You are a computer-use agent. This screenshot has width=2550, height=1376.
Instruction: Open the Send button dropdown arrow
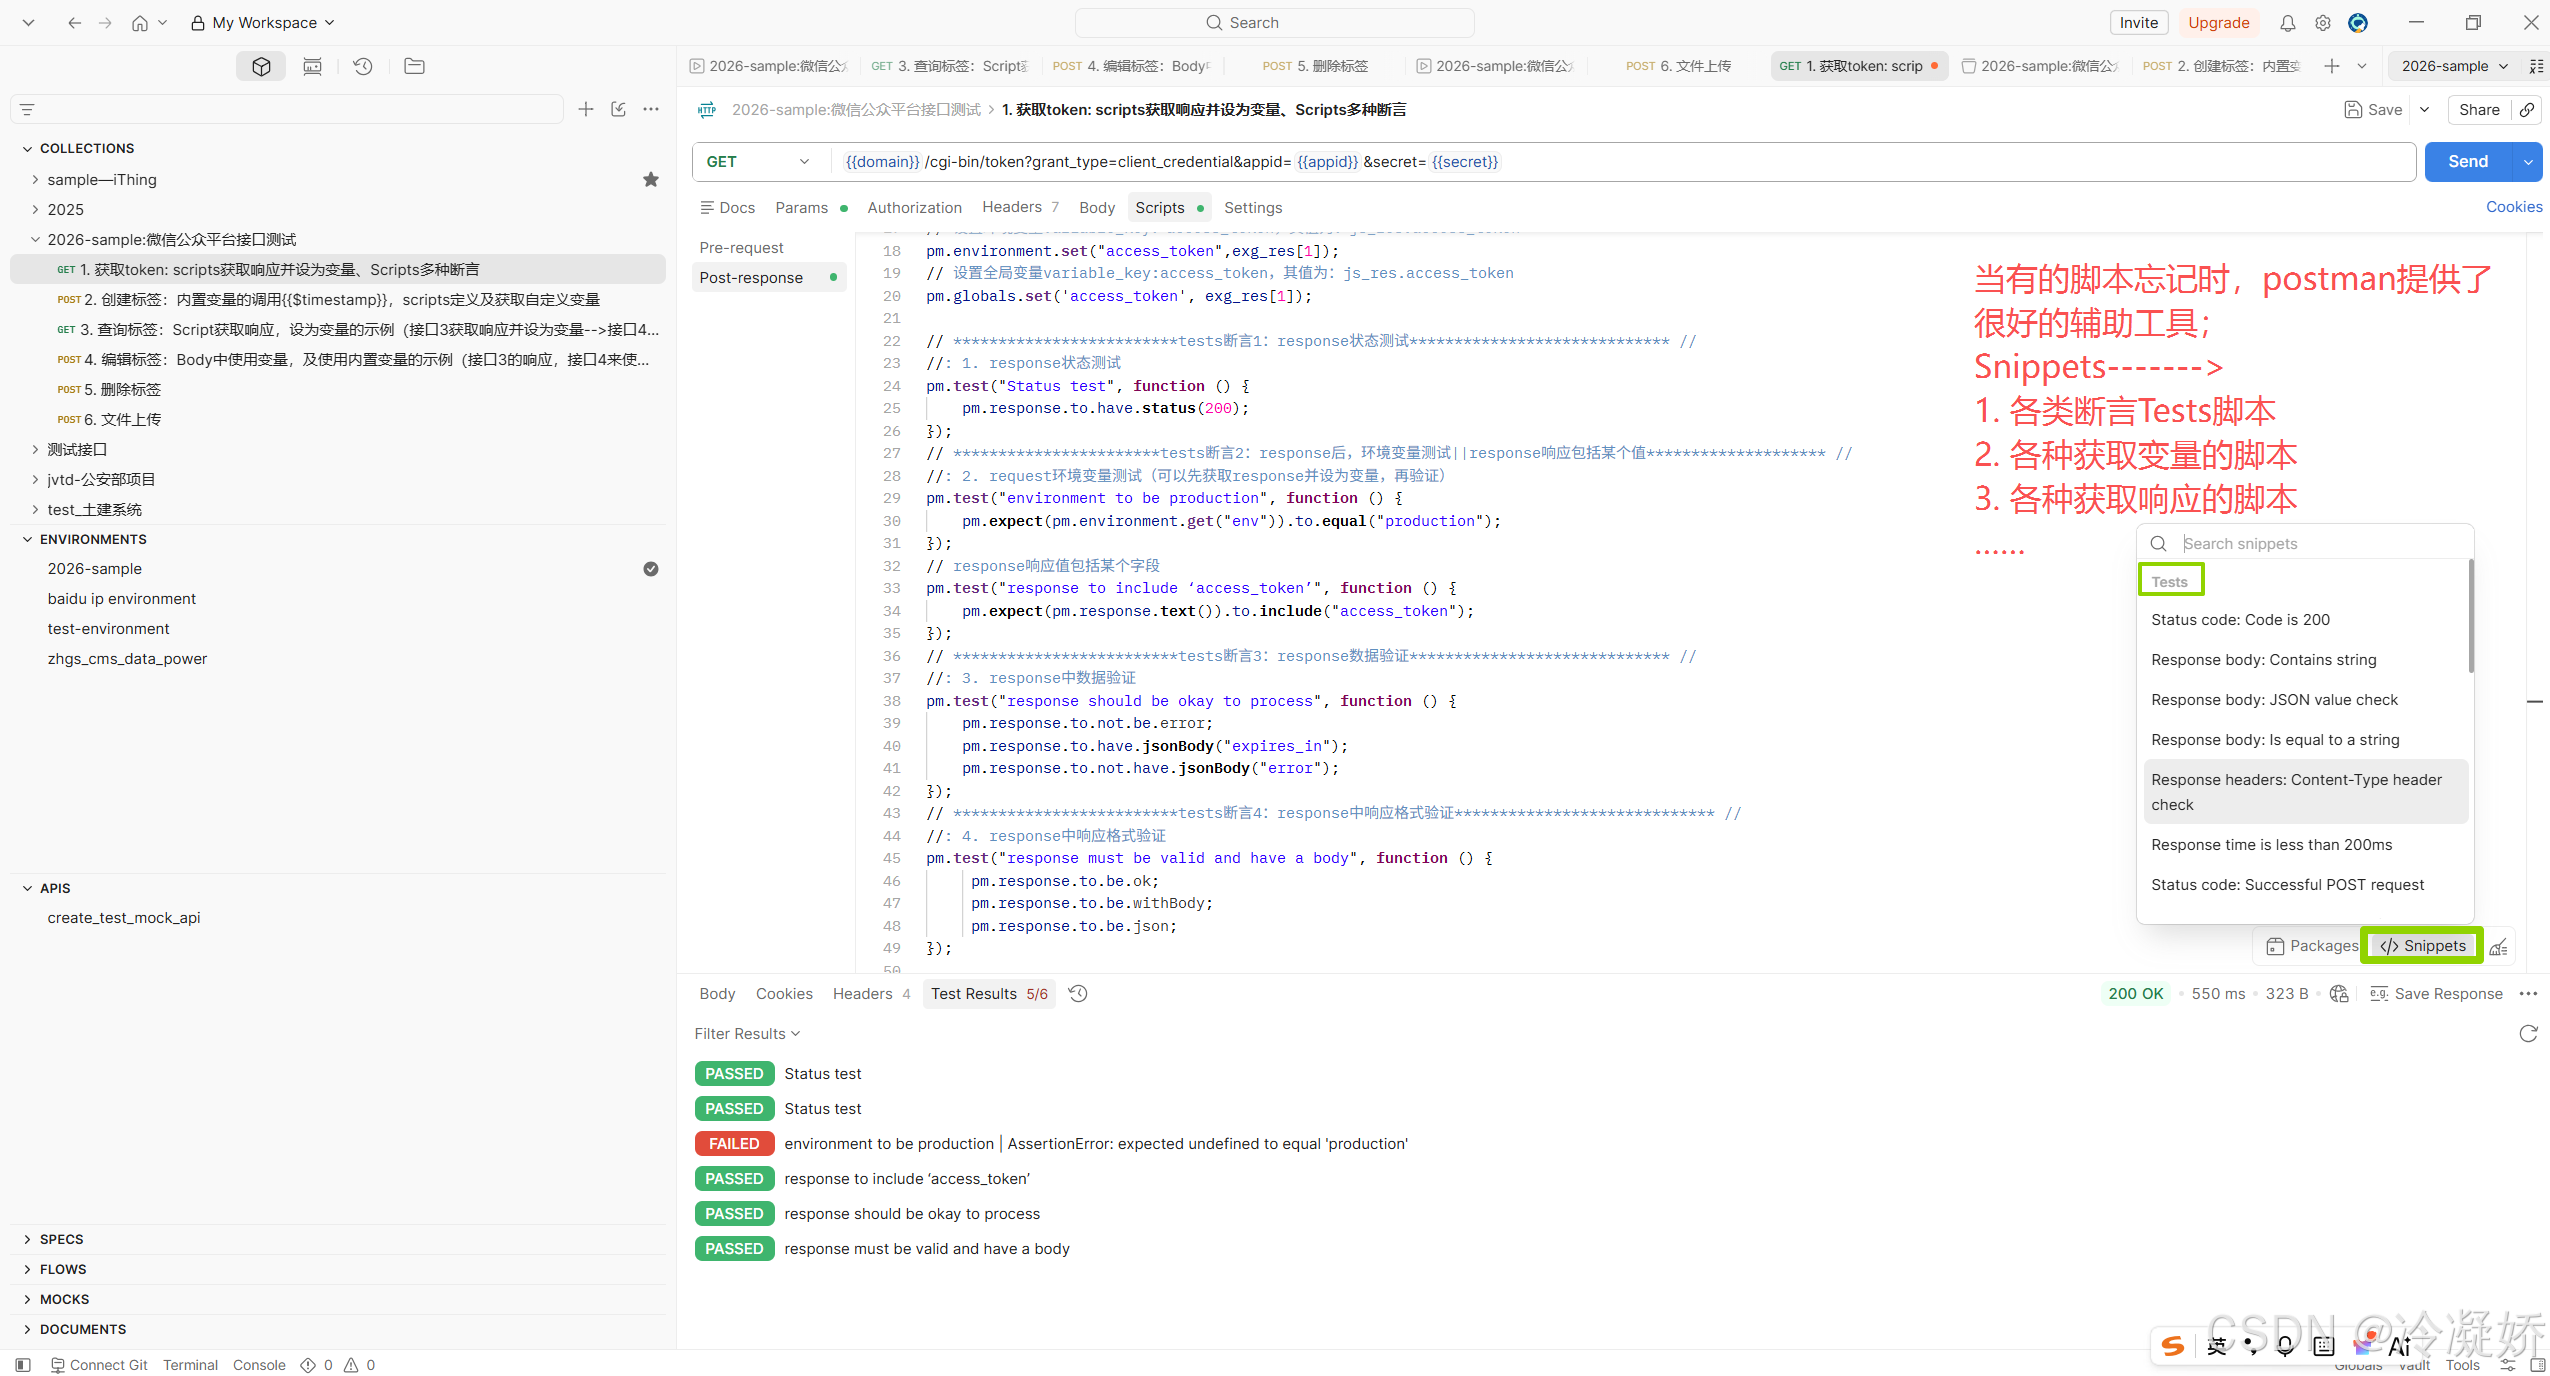coord(2528,162)
